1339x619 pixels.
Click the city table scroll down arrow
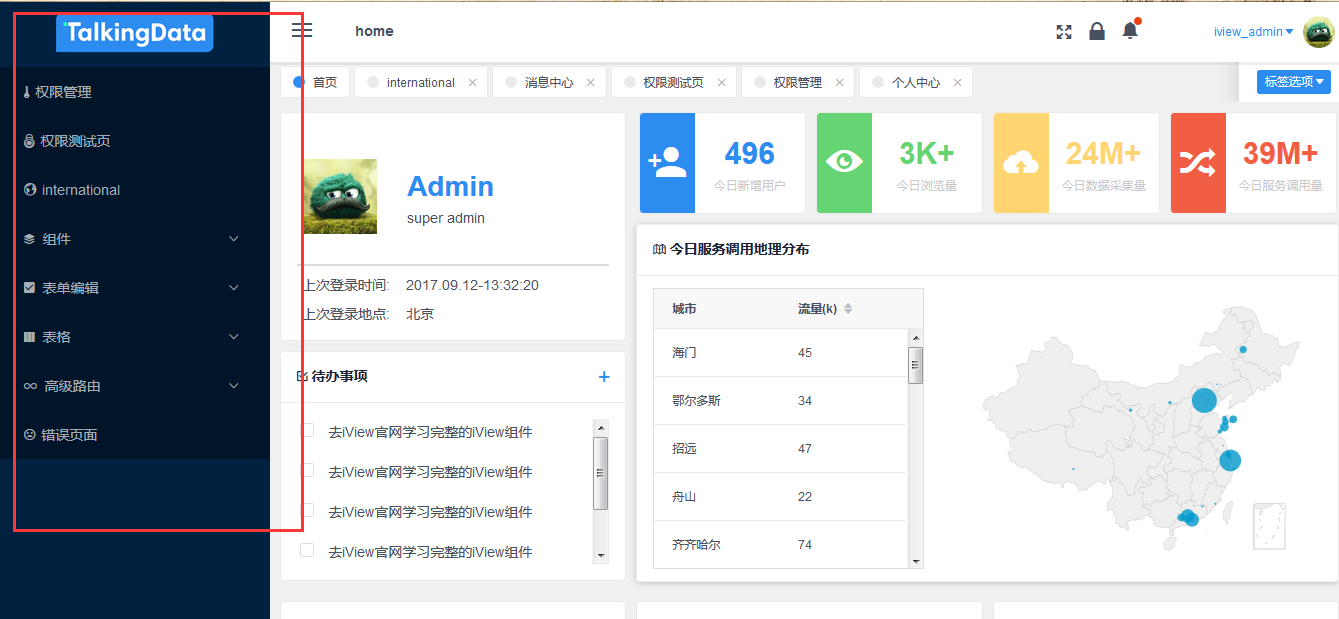915,561
